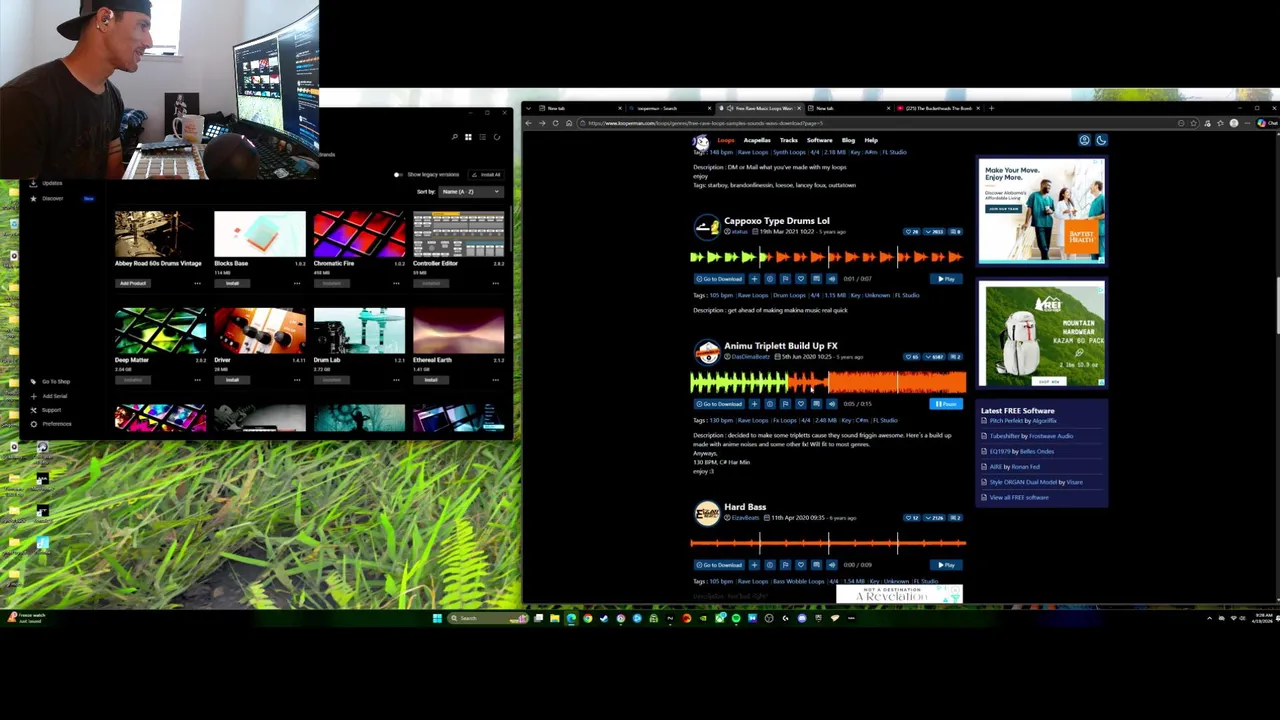Image resolution: width=1280 pixels, height=720 pixels.
Task: Open more options for Chromatic Fire
Action: coord(396,283)
